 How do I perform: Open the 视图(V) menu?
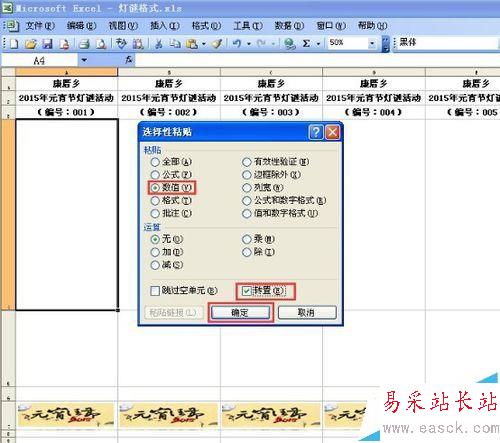123,26
